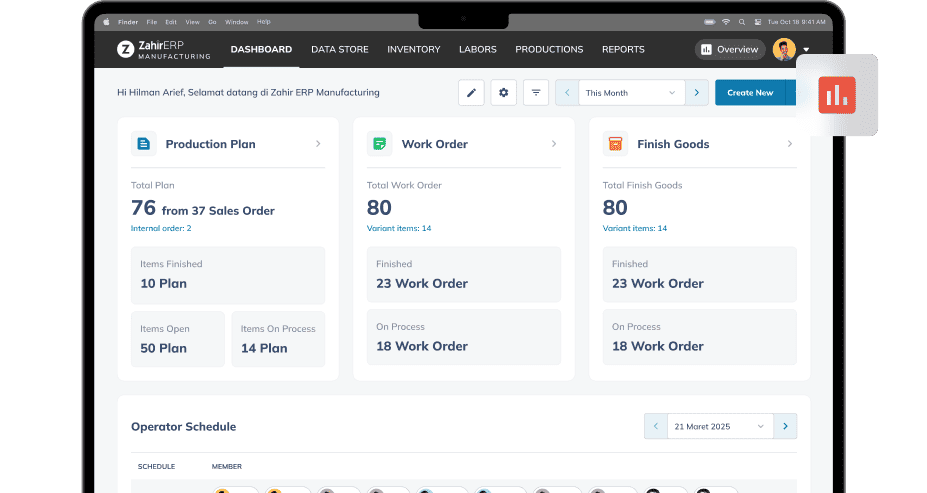
Task: Click the MEMBER column header
Action: click(226, 466)
